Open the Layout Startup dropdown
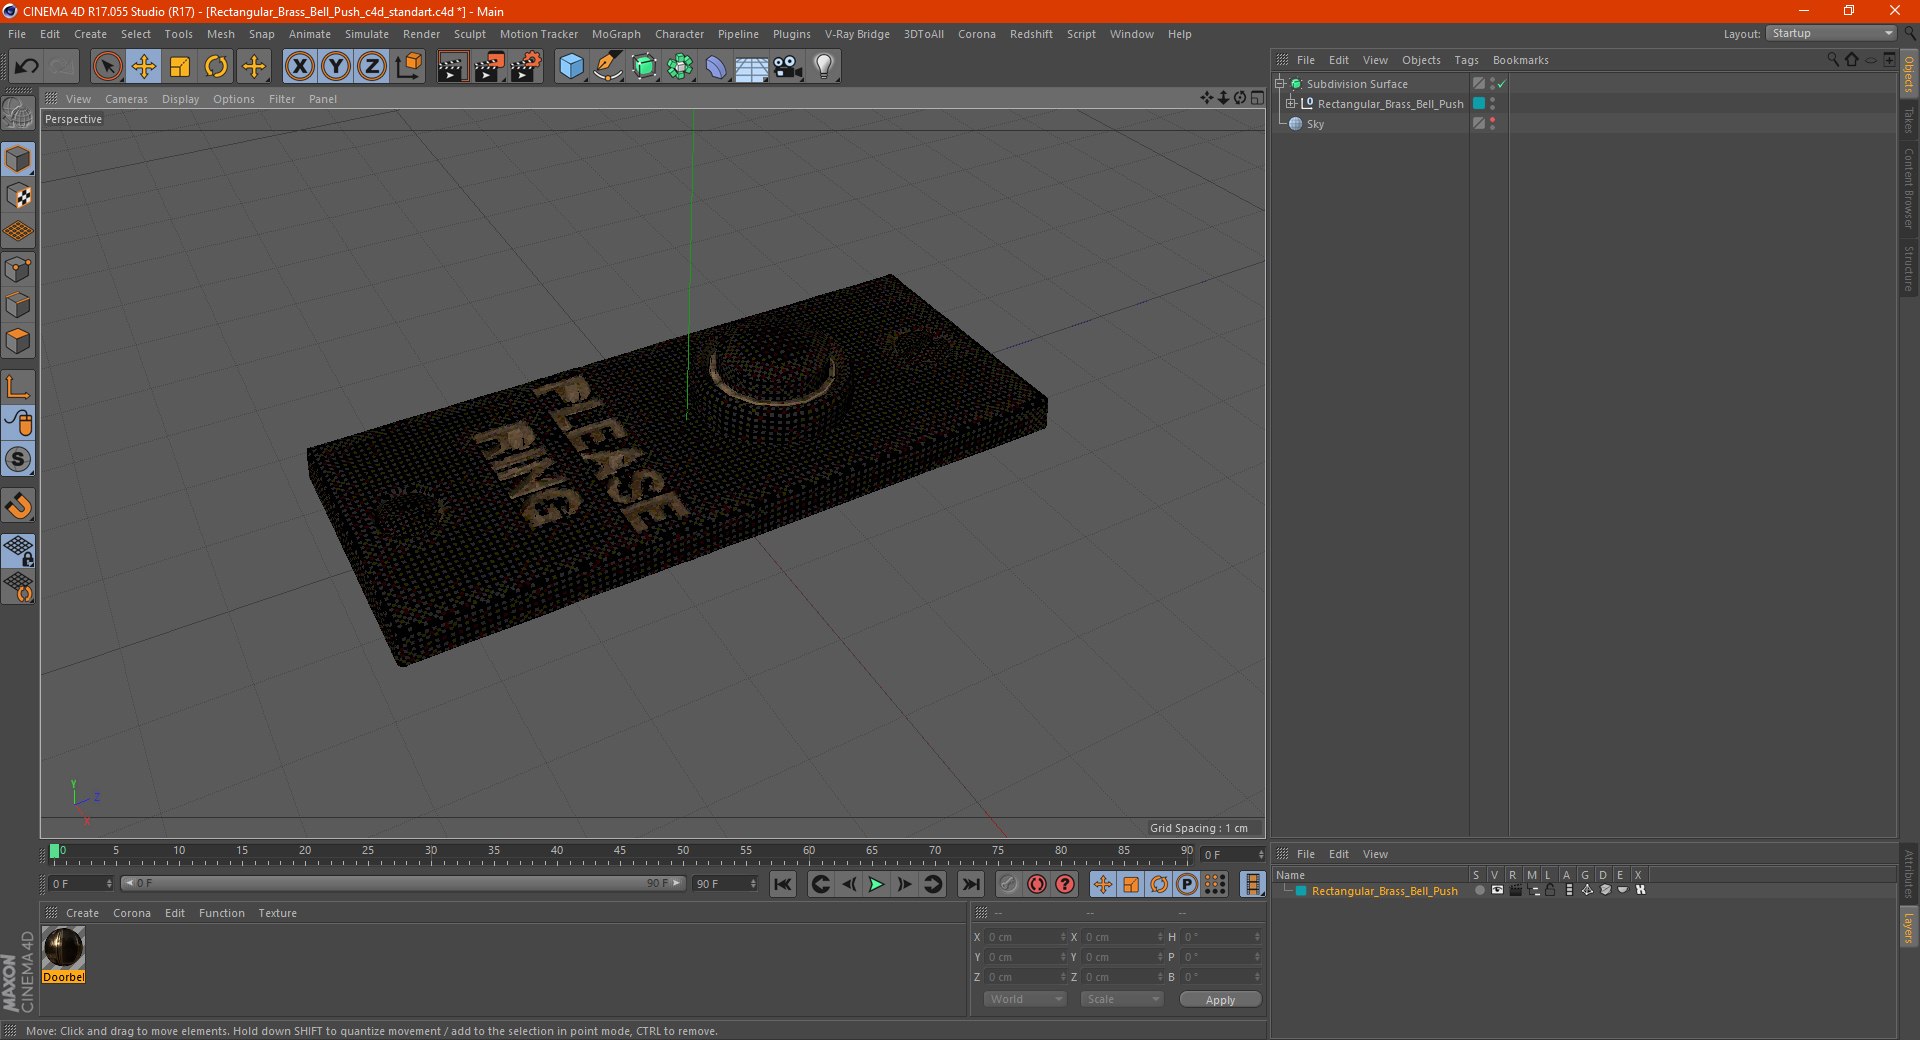 point(1832,33)
